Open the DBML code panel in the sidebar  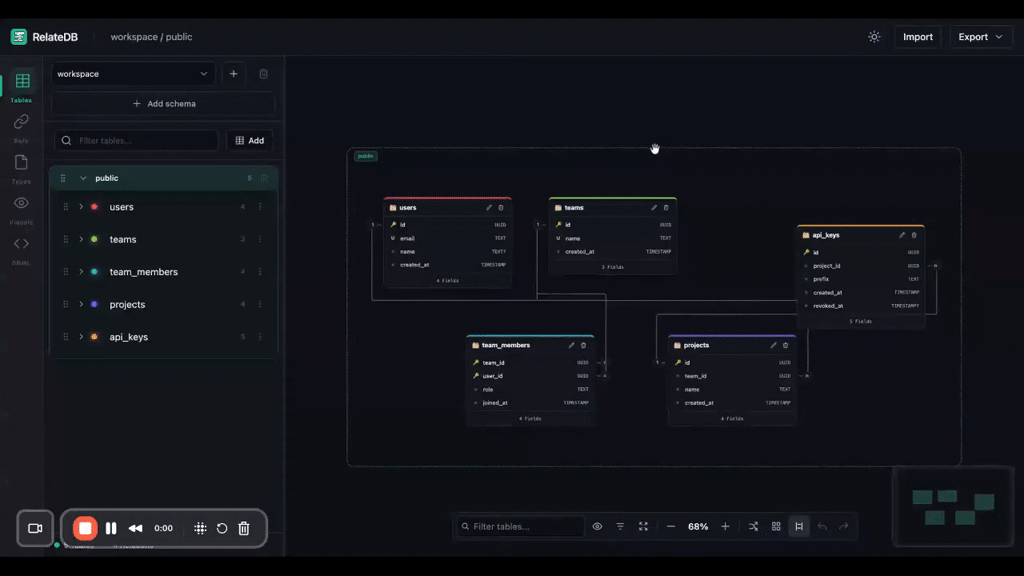pyautogui.click(x=22, y=250)
